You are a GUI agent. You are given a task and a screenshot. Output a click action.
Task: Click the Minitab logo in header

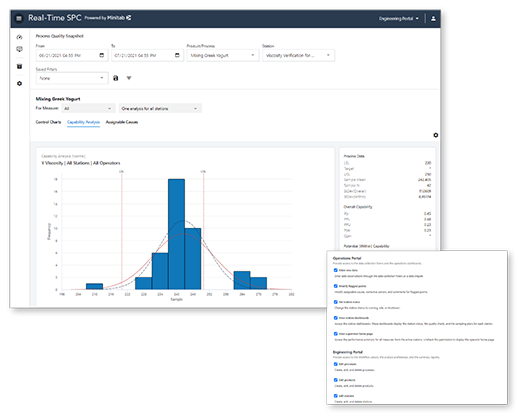tap(119, 18)
